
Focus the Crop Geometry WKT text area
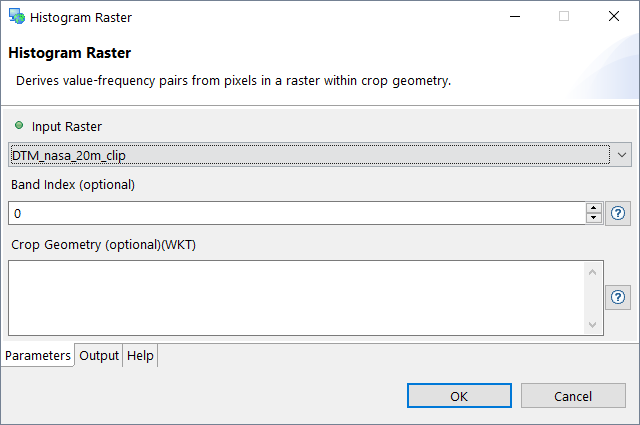[296, 297]
